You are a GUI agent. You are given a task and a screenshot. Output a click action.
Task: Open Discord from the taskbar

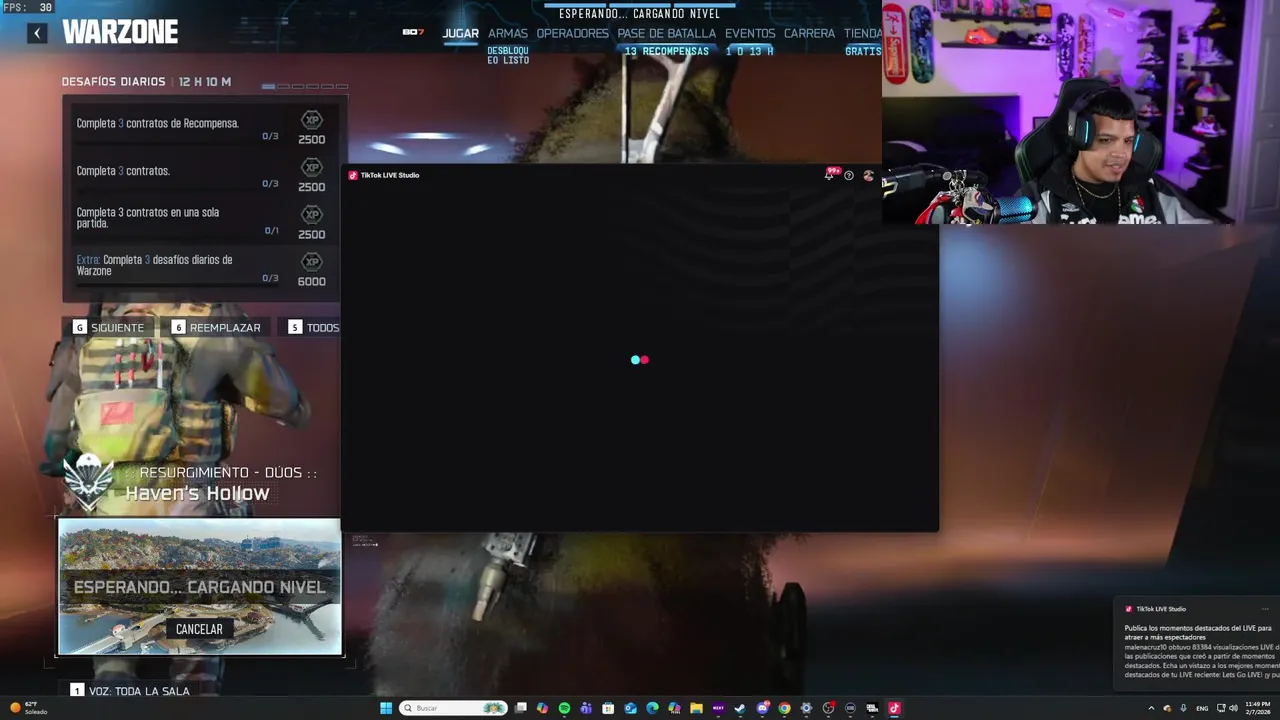tap(762, 708)
